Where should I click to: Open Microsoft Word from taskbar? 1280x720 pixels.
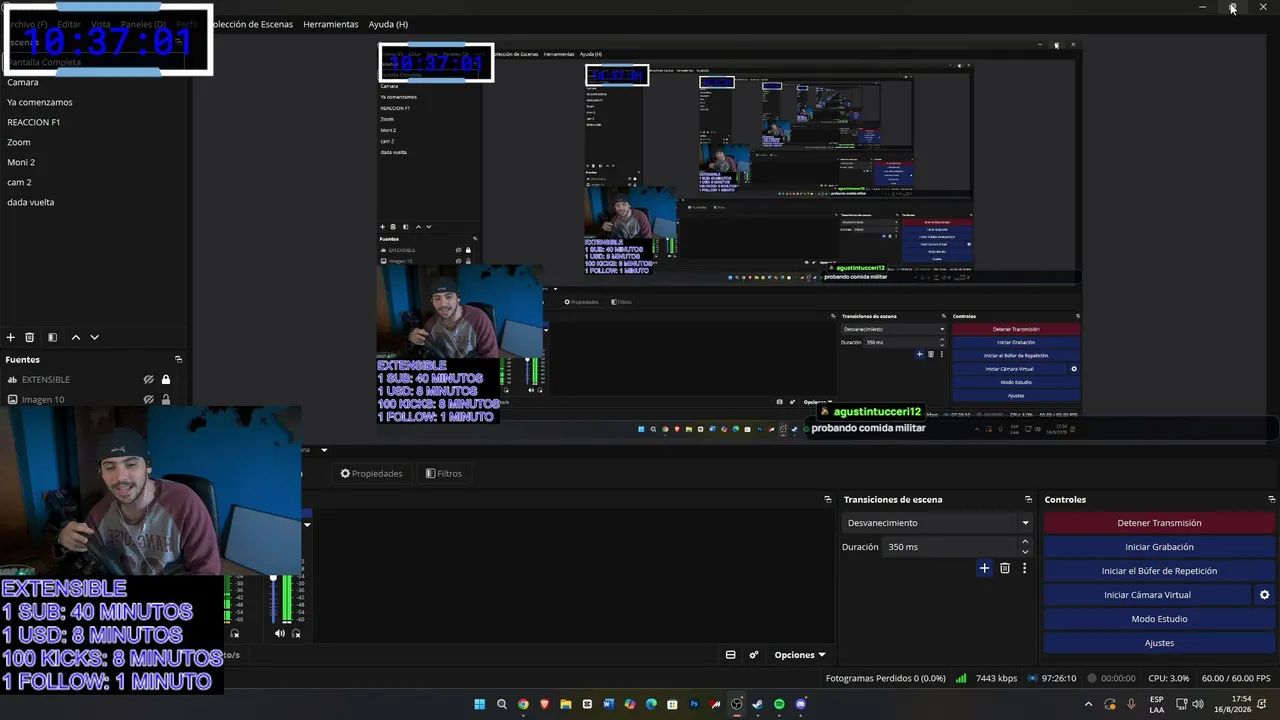[608, 704]
